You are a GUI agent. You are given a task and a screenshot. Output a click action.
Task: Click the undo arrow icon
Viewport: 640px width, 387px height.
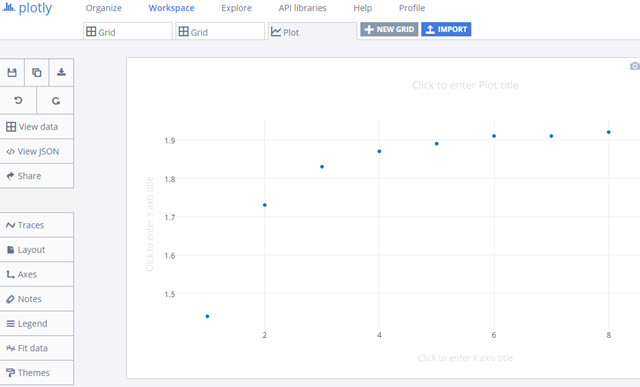(x=18, y=100)
